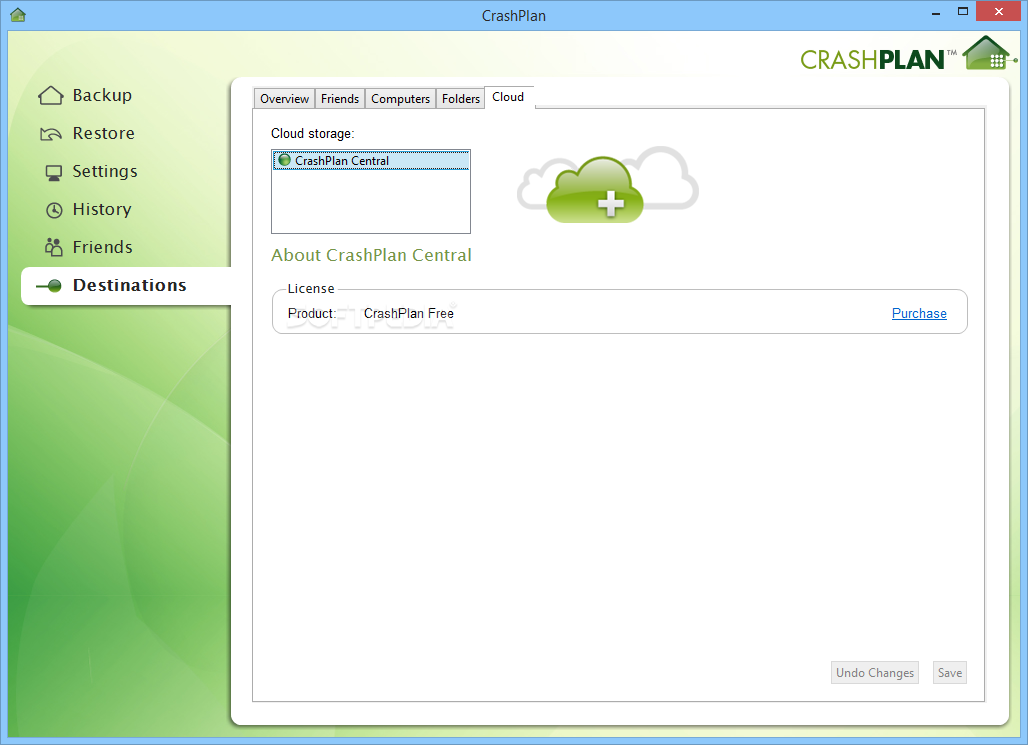Click the Undo Changes button
Screen dimensions: 1028x745
pyautogui.click(x=875, y=673)
